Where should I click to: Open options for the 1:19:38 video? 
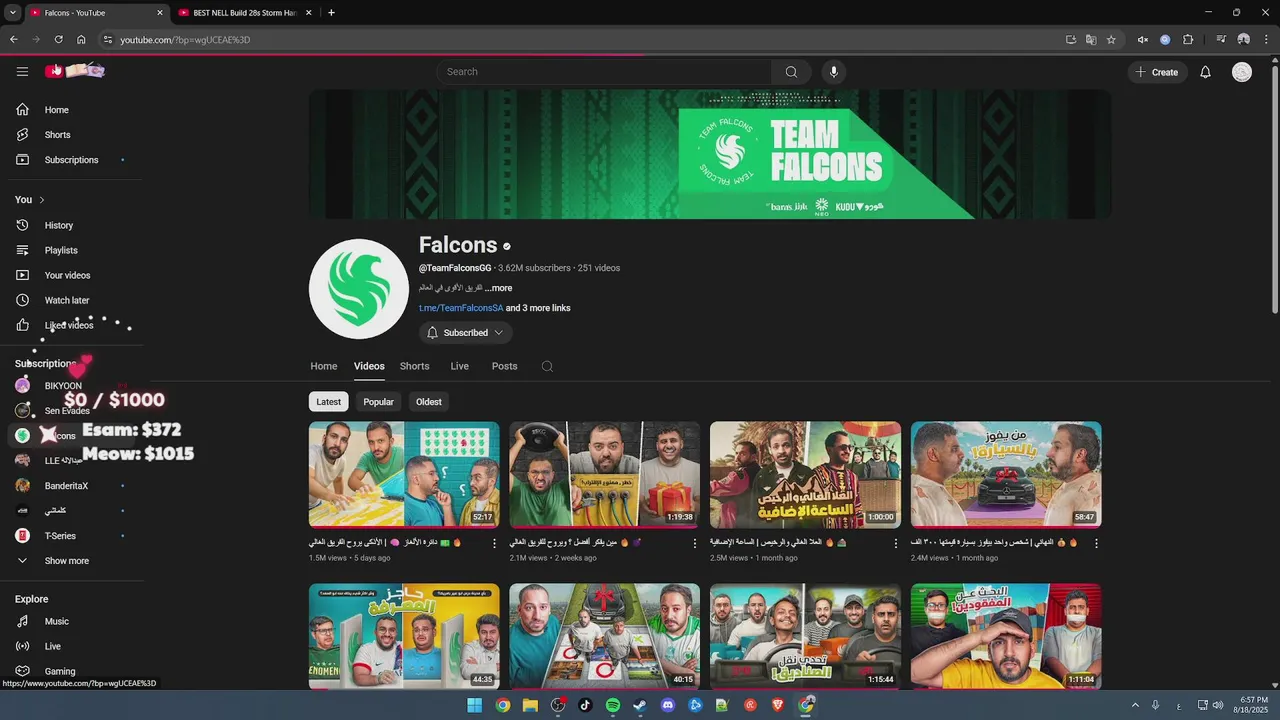click(695, 543)
